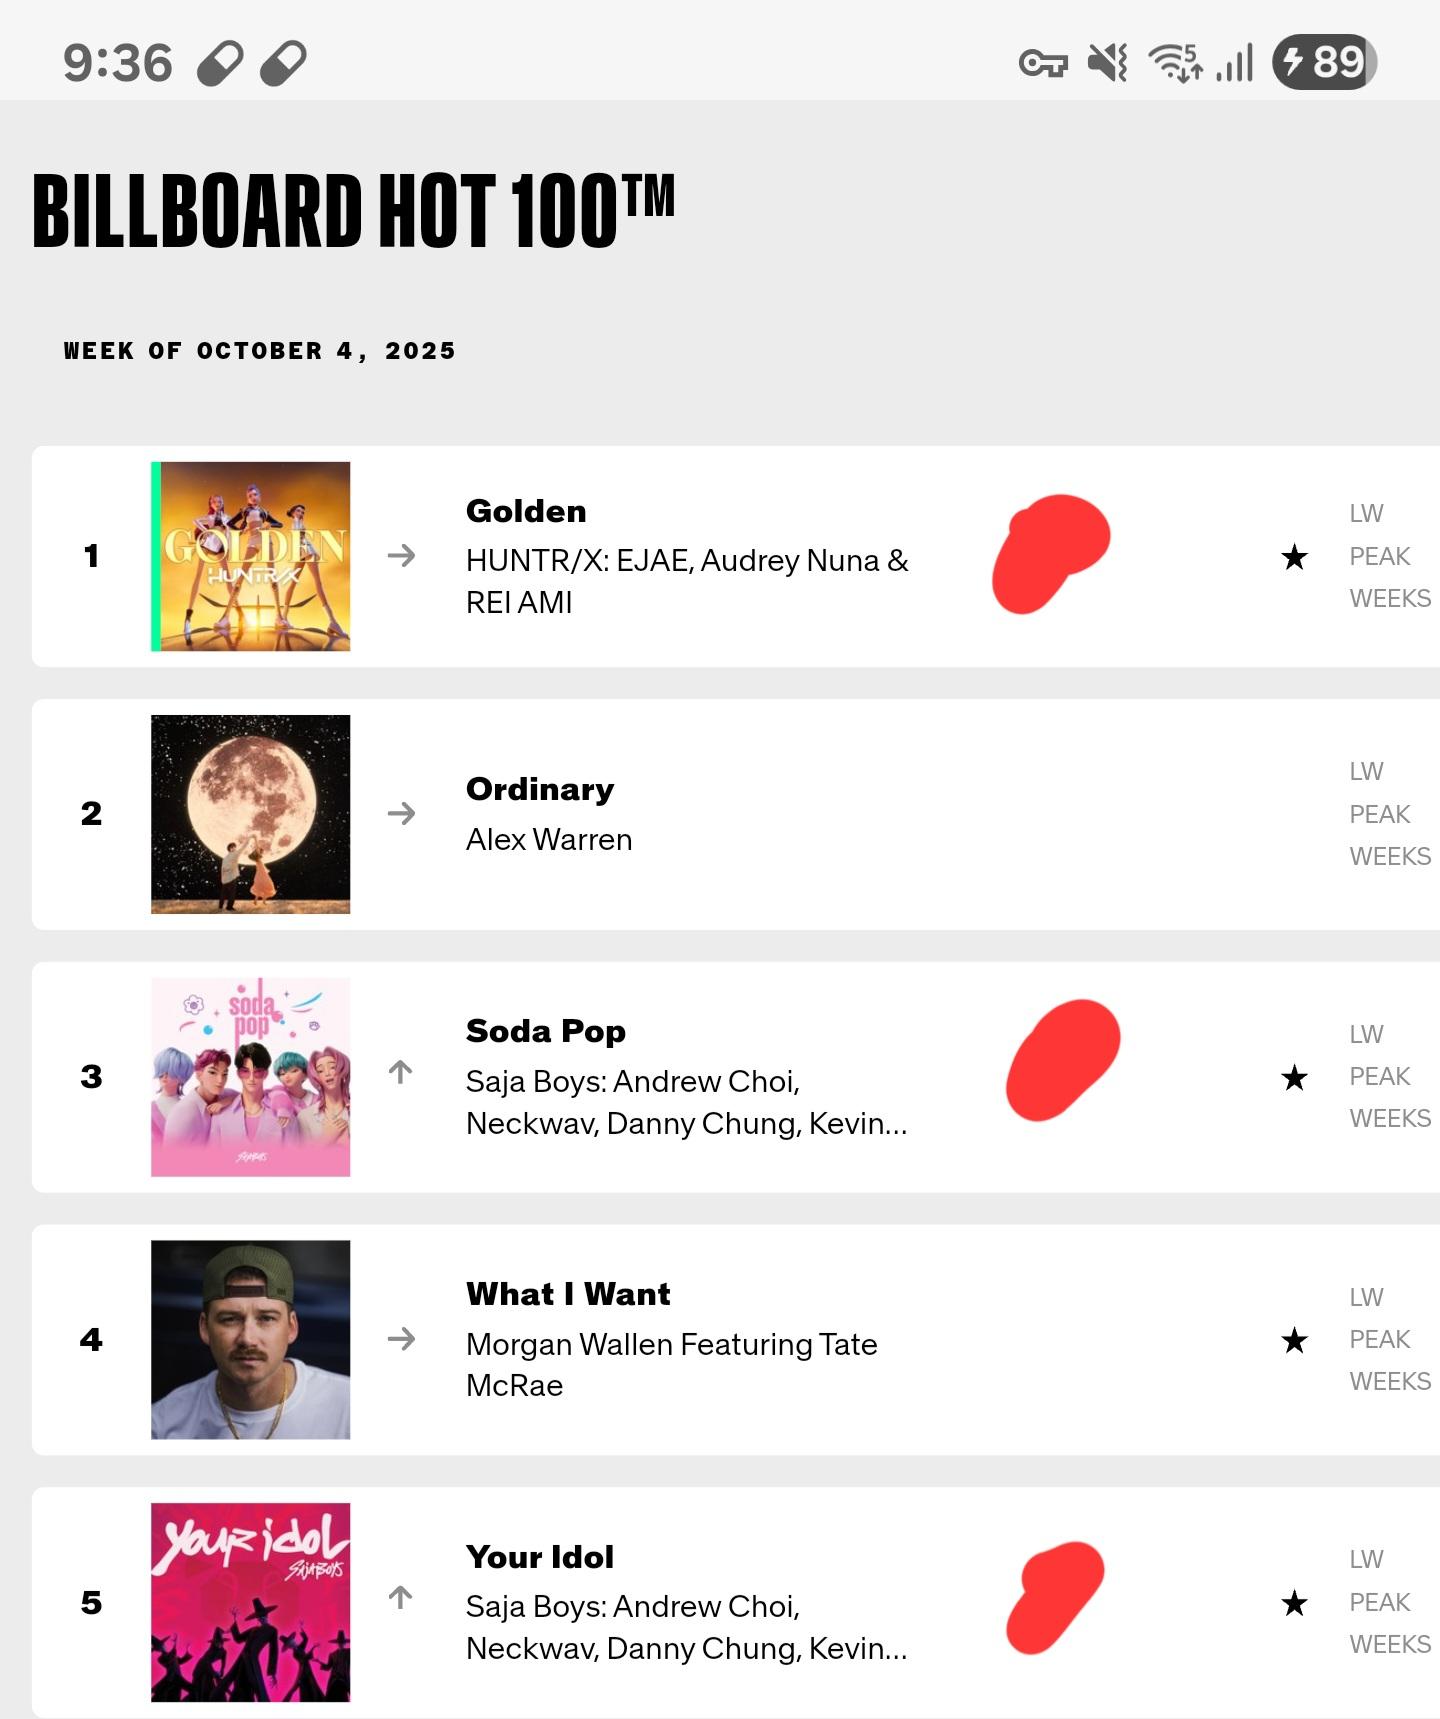Tap the battery indicator in status bar

pyautogui.click(x=1324, y=62)
